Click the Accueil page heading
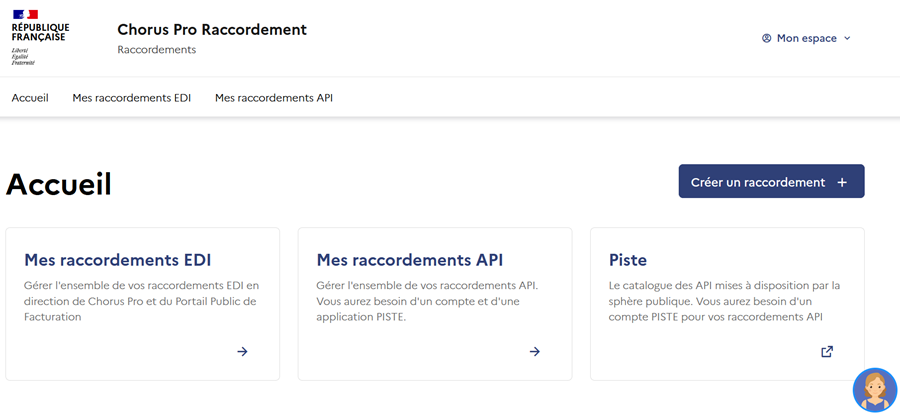900x414 pixels. click(59, 184)
